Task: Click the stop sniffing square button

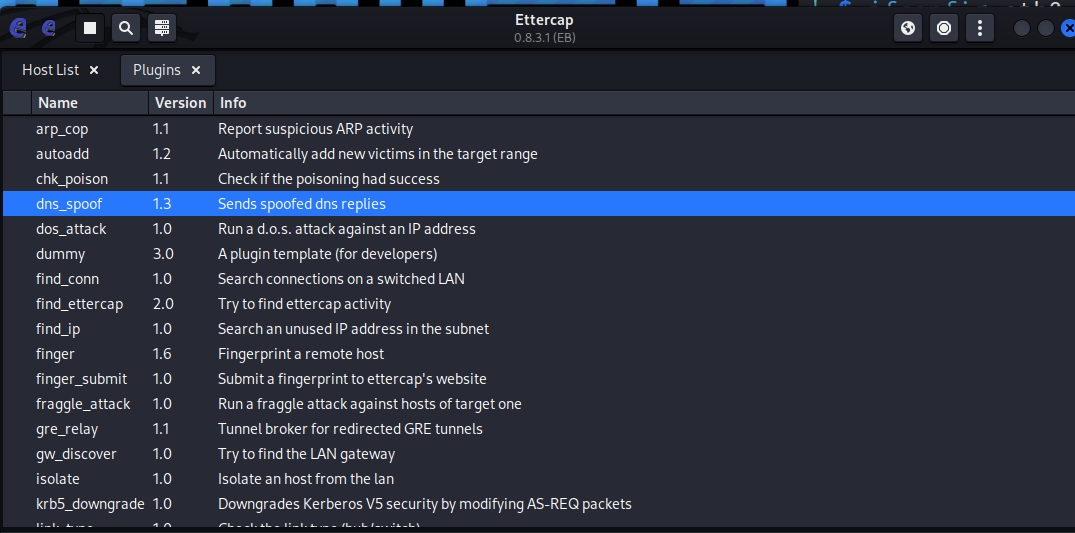Action: (x=90, y=28)
